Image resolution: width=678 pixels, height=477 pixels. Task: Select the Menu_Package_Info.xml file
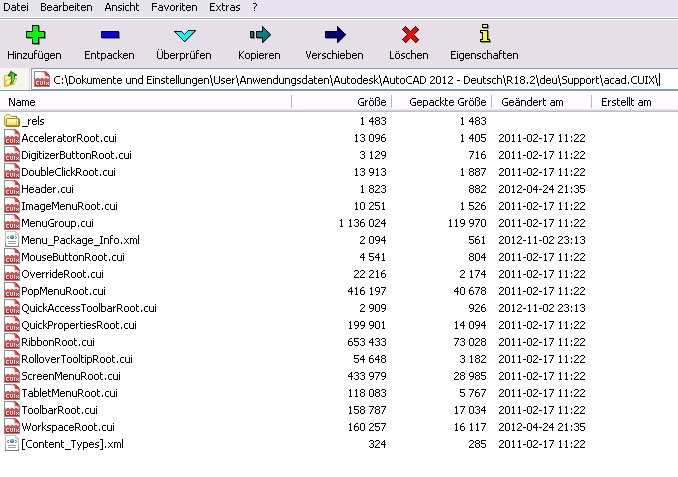point(80,240)
